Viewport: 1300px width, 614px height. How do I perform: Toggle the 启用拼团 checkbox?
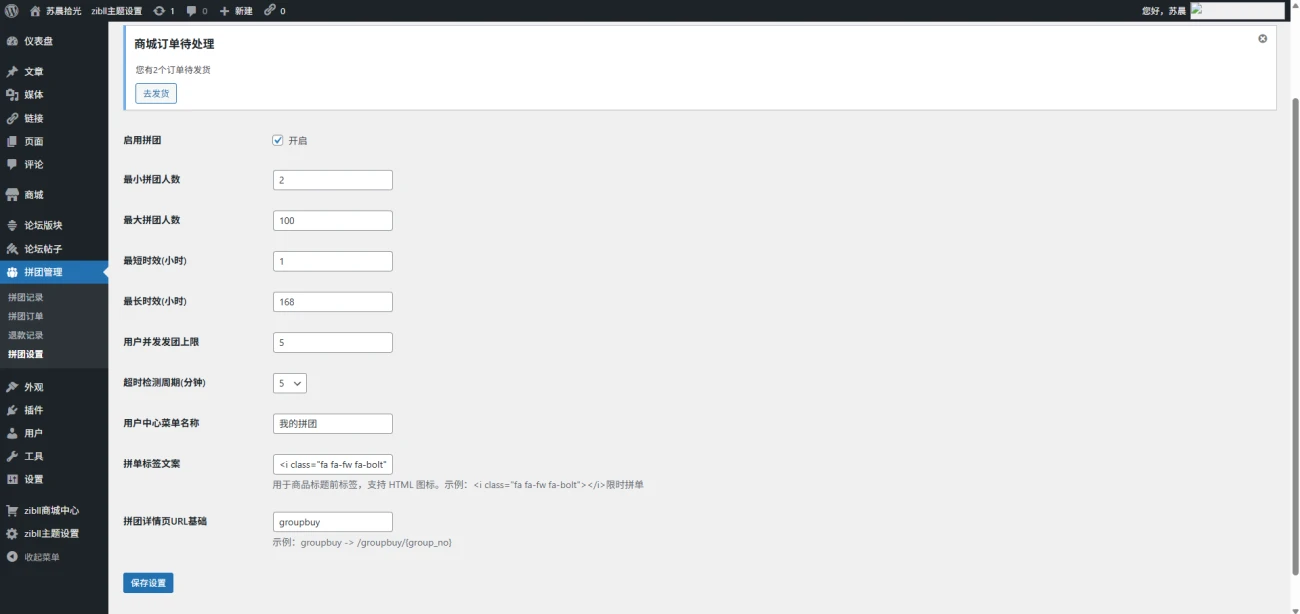coord(278,140)
